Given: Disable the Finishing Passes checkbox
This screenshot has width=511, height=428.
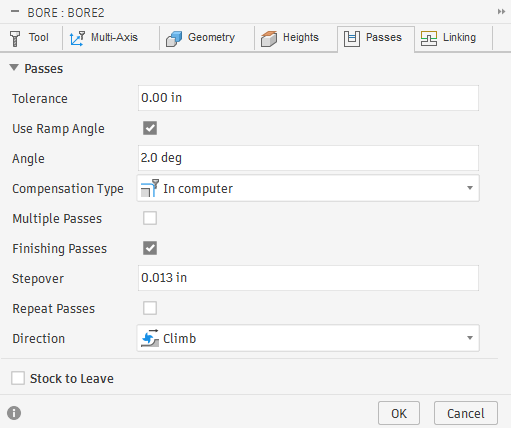Looking at the screenshot, I should tap(150, 248).
